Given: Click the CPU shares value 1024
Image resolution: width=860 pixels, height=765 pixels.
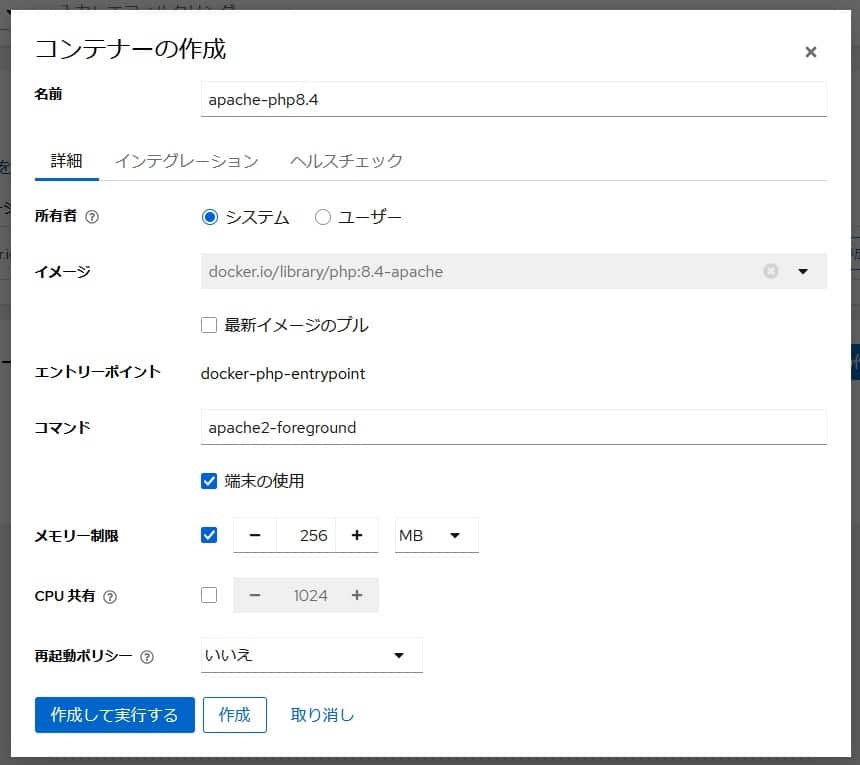Looking at the screenshot, I should click(306, 595).
